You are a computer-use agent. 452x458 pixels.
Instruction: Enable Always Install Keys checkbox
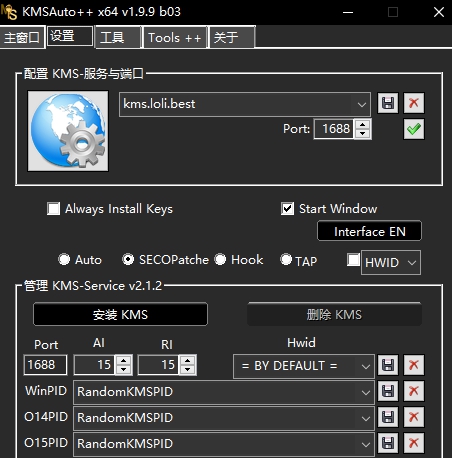[54, 209]
